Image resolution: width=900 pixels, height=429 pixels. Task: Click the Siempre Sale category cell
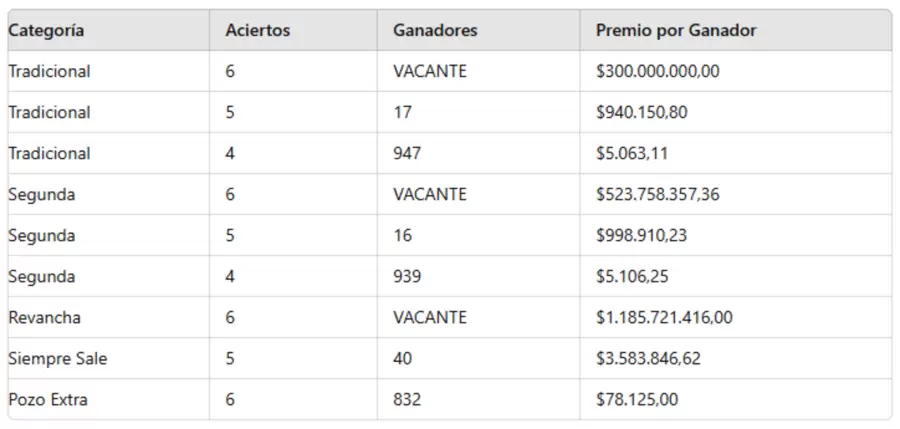58,359
